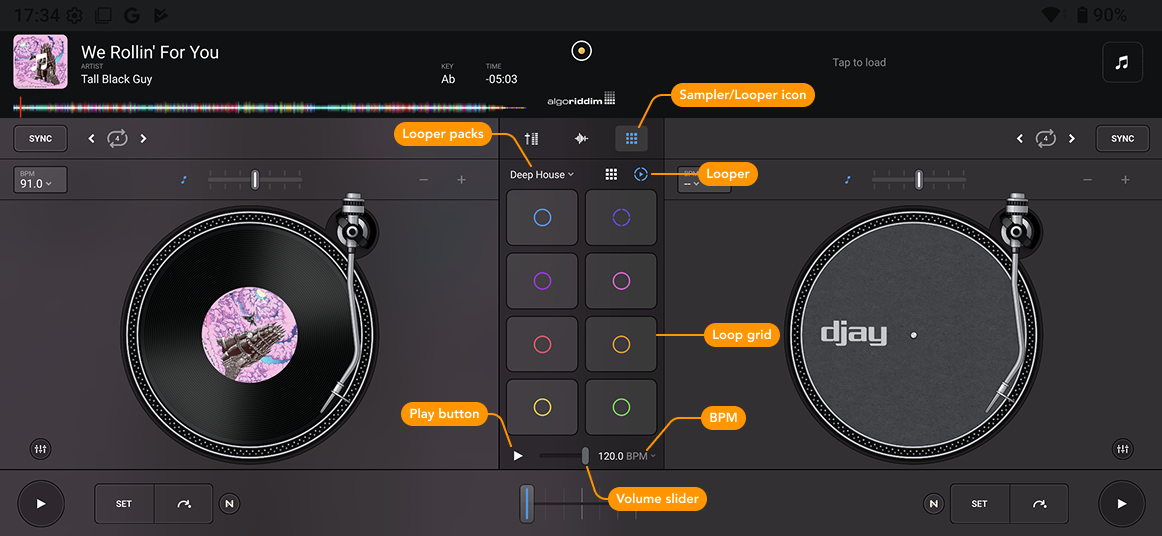The image size is (1162, 536).
Task: Double loop length on left deck
Action: pos(144,139)
